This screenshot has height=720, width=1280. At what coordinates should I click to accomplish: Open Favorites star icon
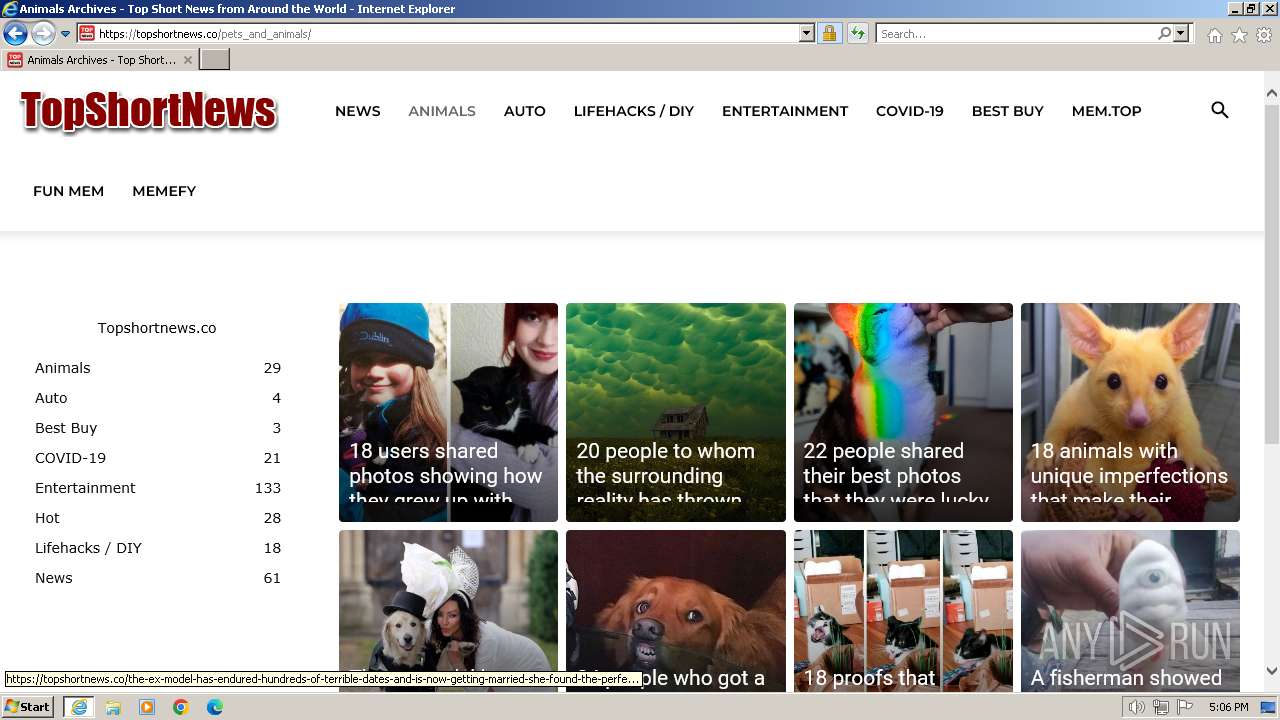pyautogui.click(x=1239, y=35)
